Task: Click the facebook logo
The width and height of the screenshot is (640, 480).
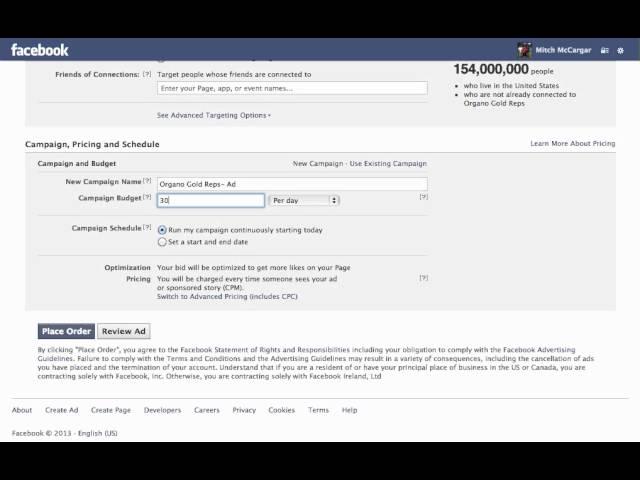Action: (x=40, y=50)
